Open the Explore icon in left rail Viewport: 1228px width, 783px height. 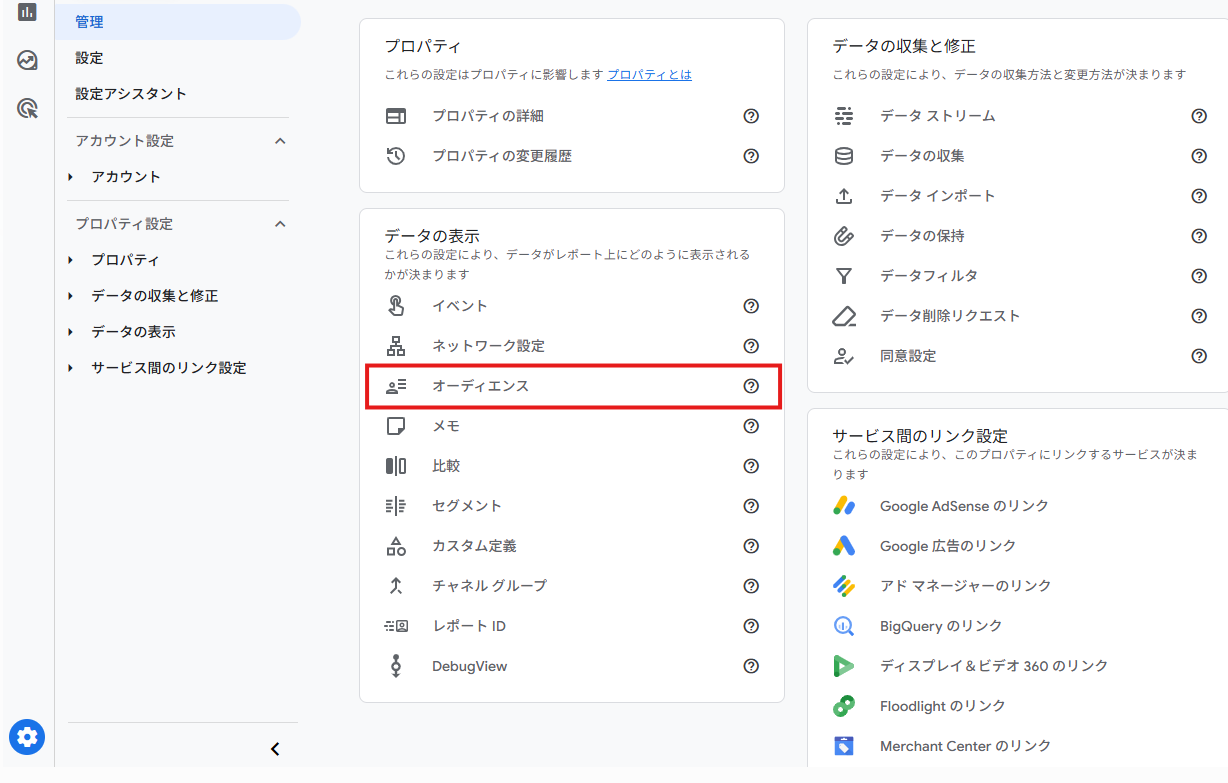(x=27, y=61)
